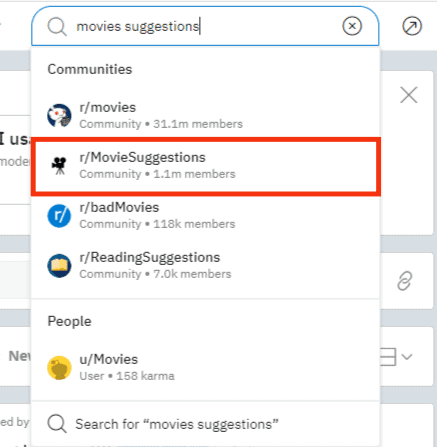
Task: Click the "158 karma" text
Action: (145, 376)
